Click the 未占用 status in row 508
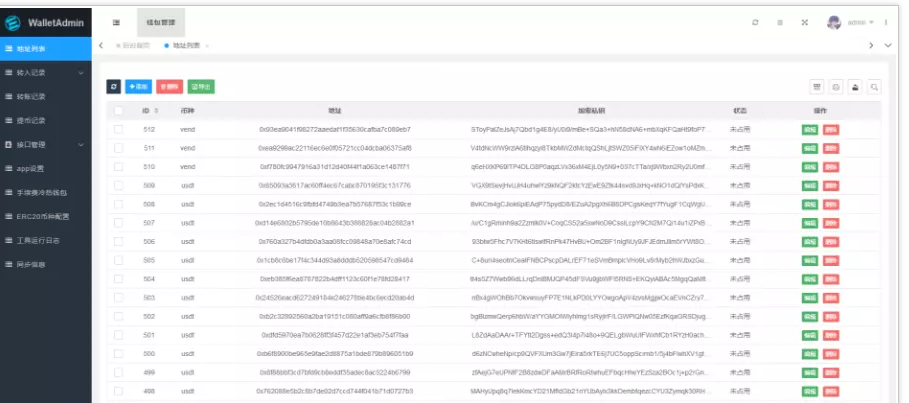The image size is (909, 403). [739, 204]
